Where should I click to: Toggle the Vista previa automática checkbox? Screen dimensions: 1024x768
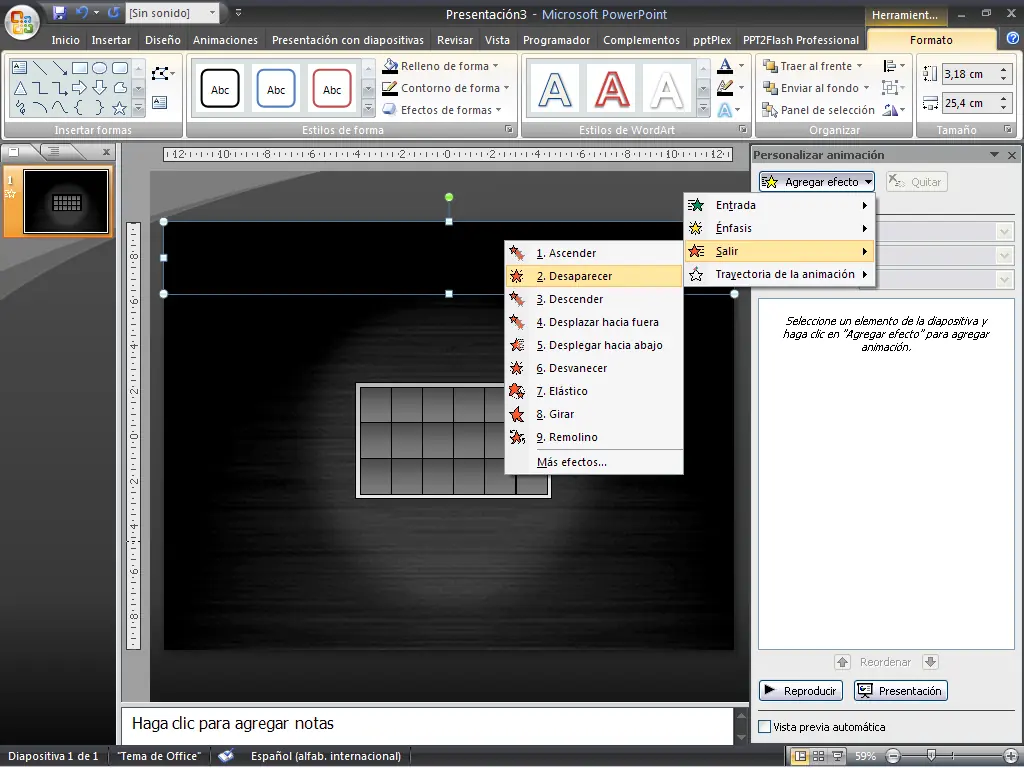click(x=765, y=727)
